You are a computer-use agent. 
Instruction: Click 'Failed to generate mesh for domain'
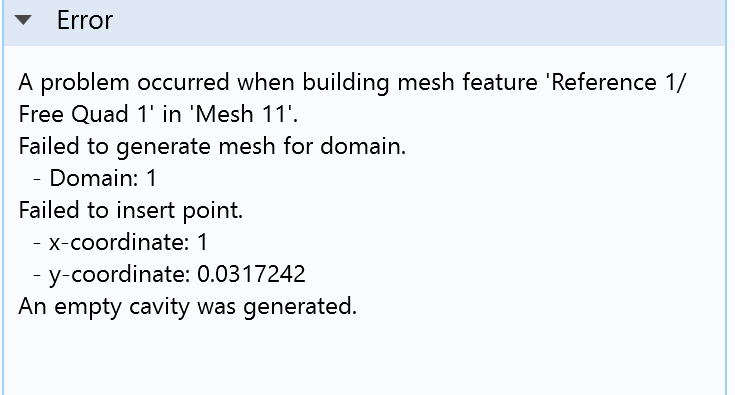pos(212,147)
